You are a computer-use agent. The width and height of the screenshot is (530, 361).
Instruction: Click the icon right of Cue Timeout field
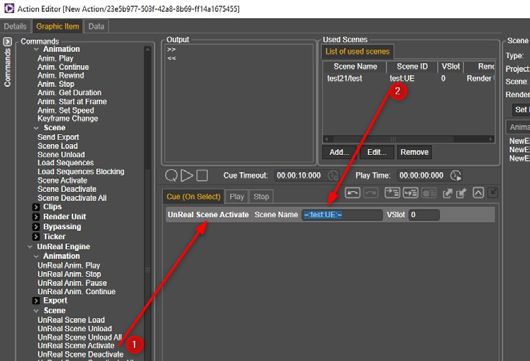tap(333, 175)
